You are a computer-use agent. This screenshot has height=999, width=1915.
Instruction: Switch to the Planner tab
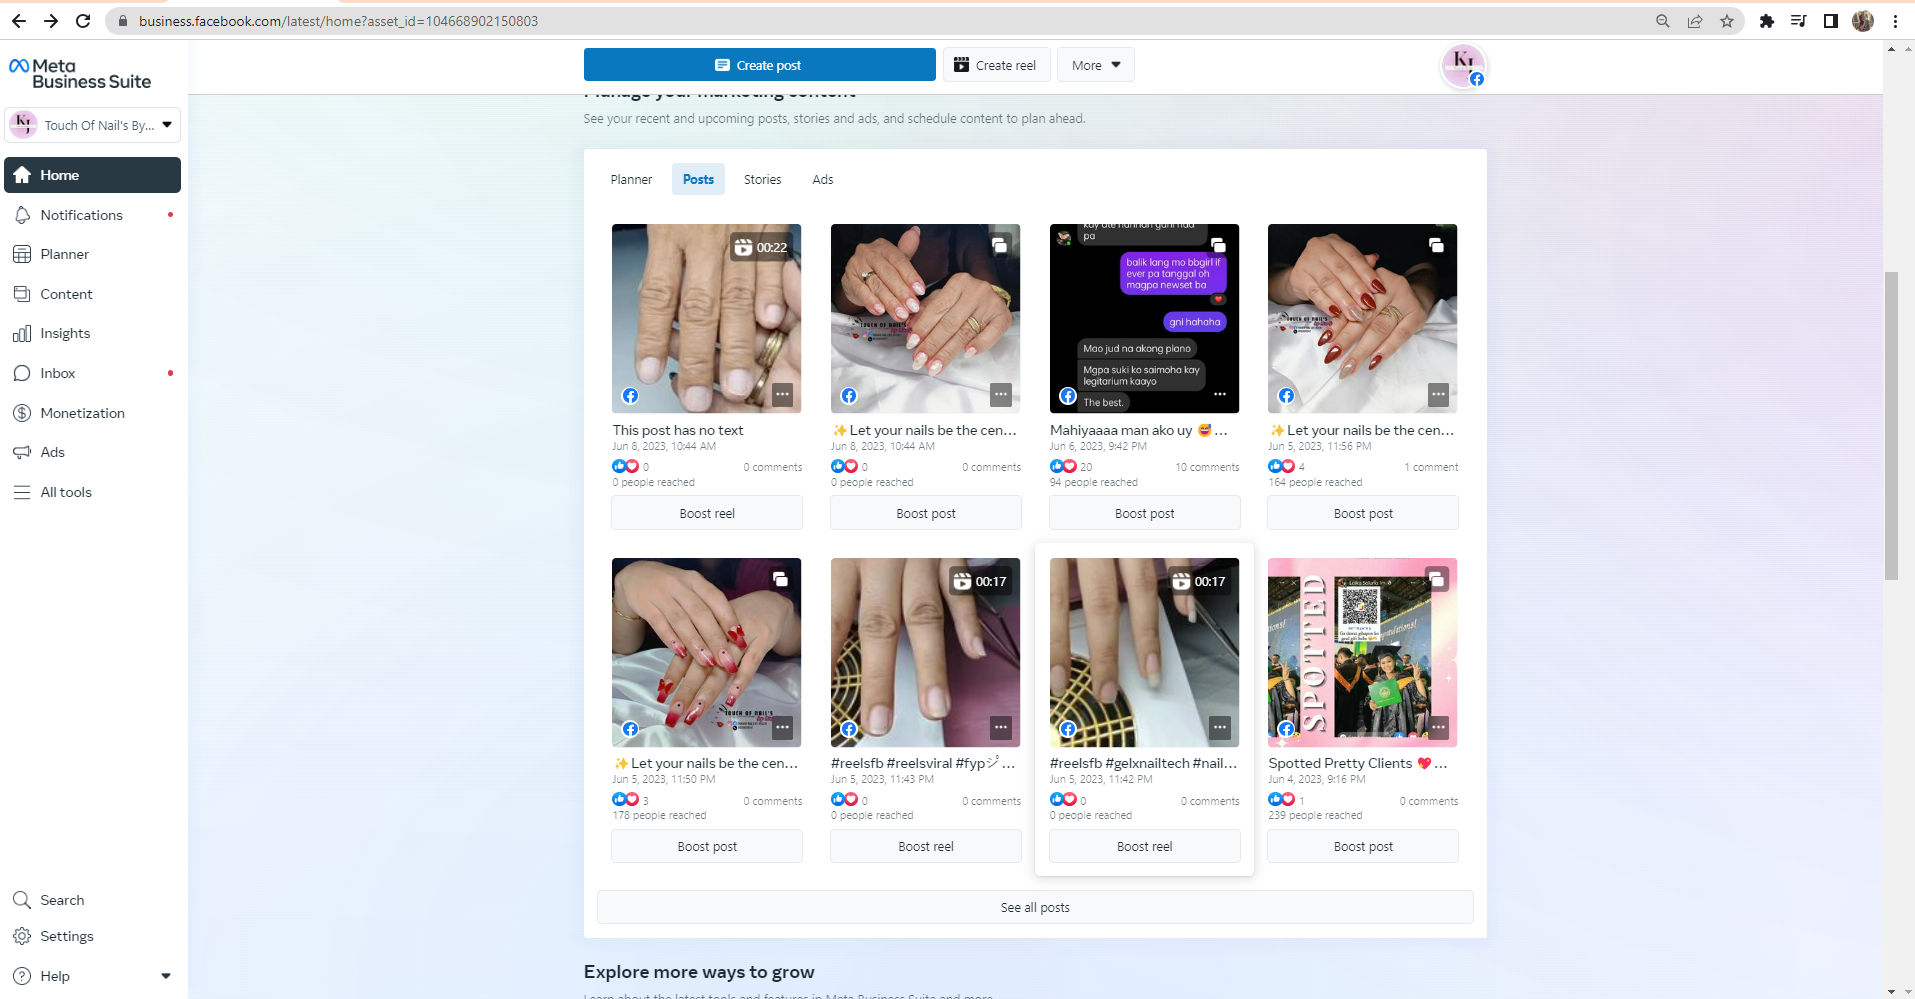click(631, 179)
